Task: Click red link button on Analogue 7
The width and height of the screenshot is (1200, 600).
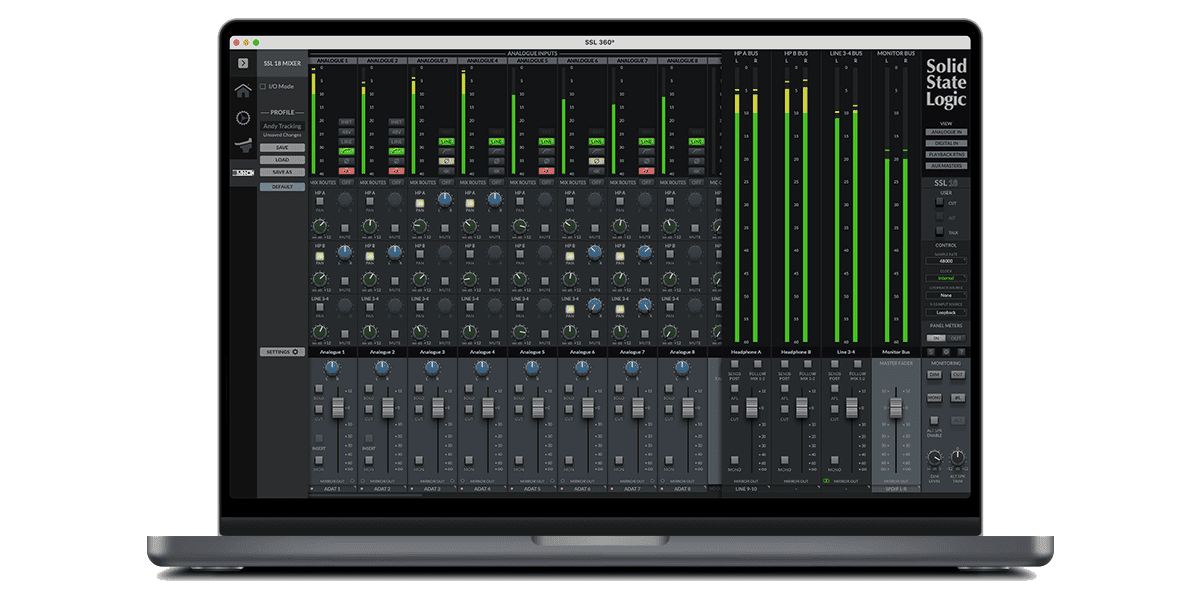Action: pos(647,171)
